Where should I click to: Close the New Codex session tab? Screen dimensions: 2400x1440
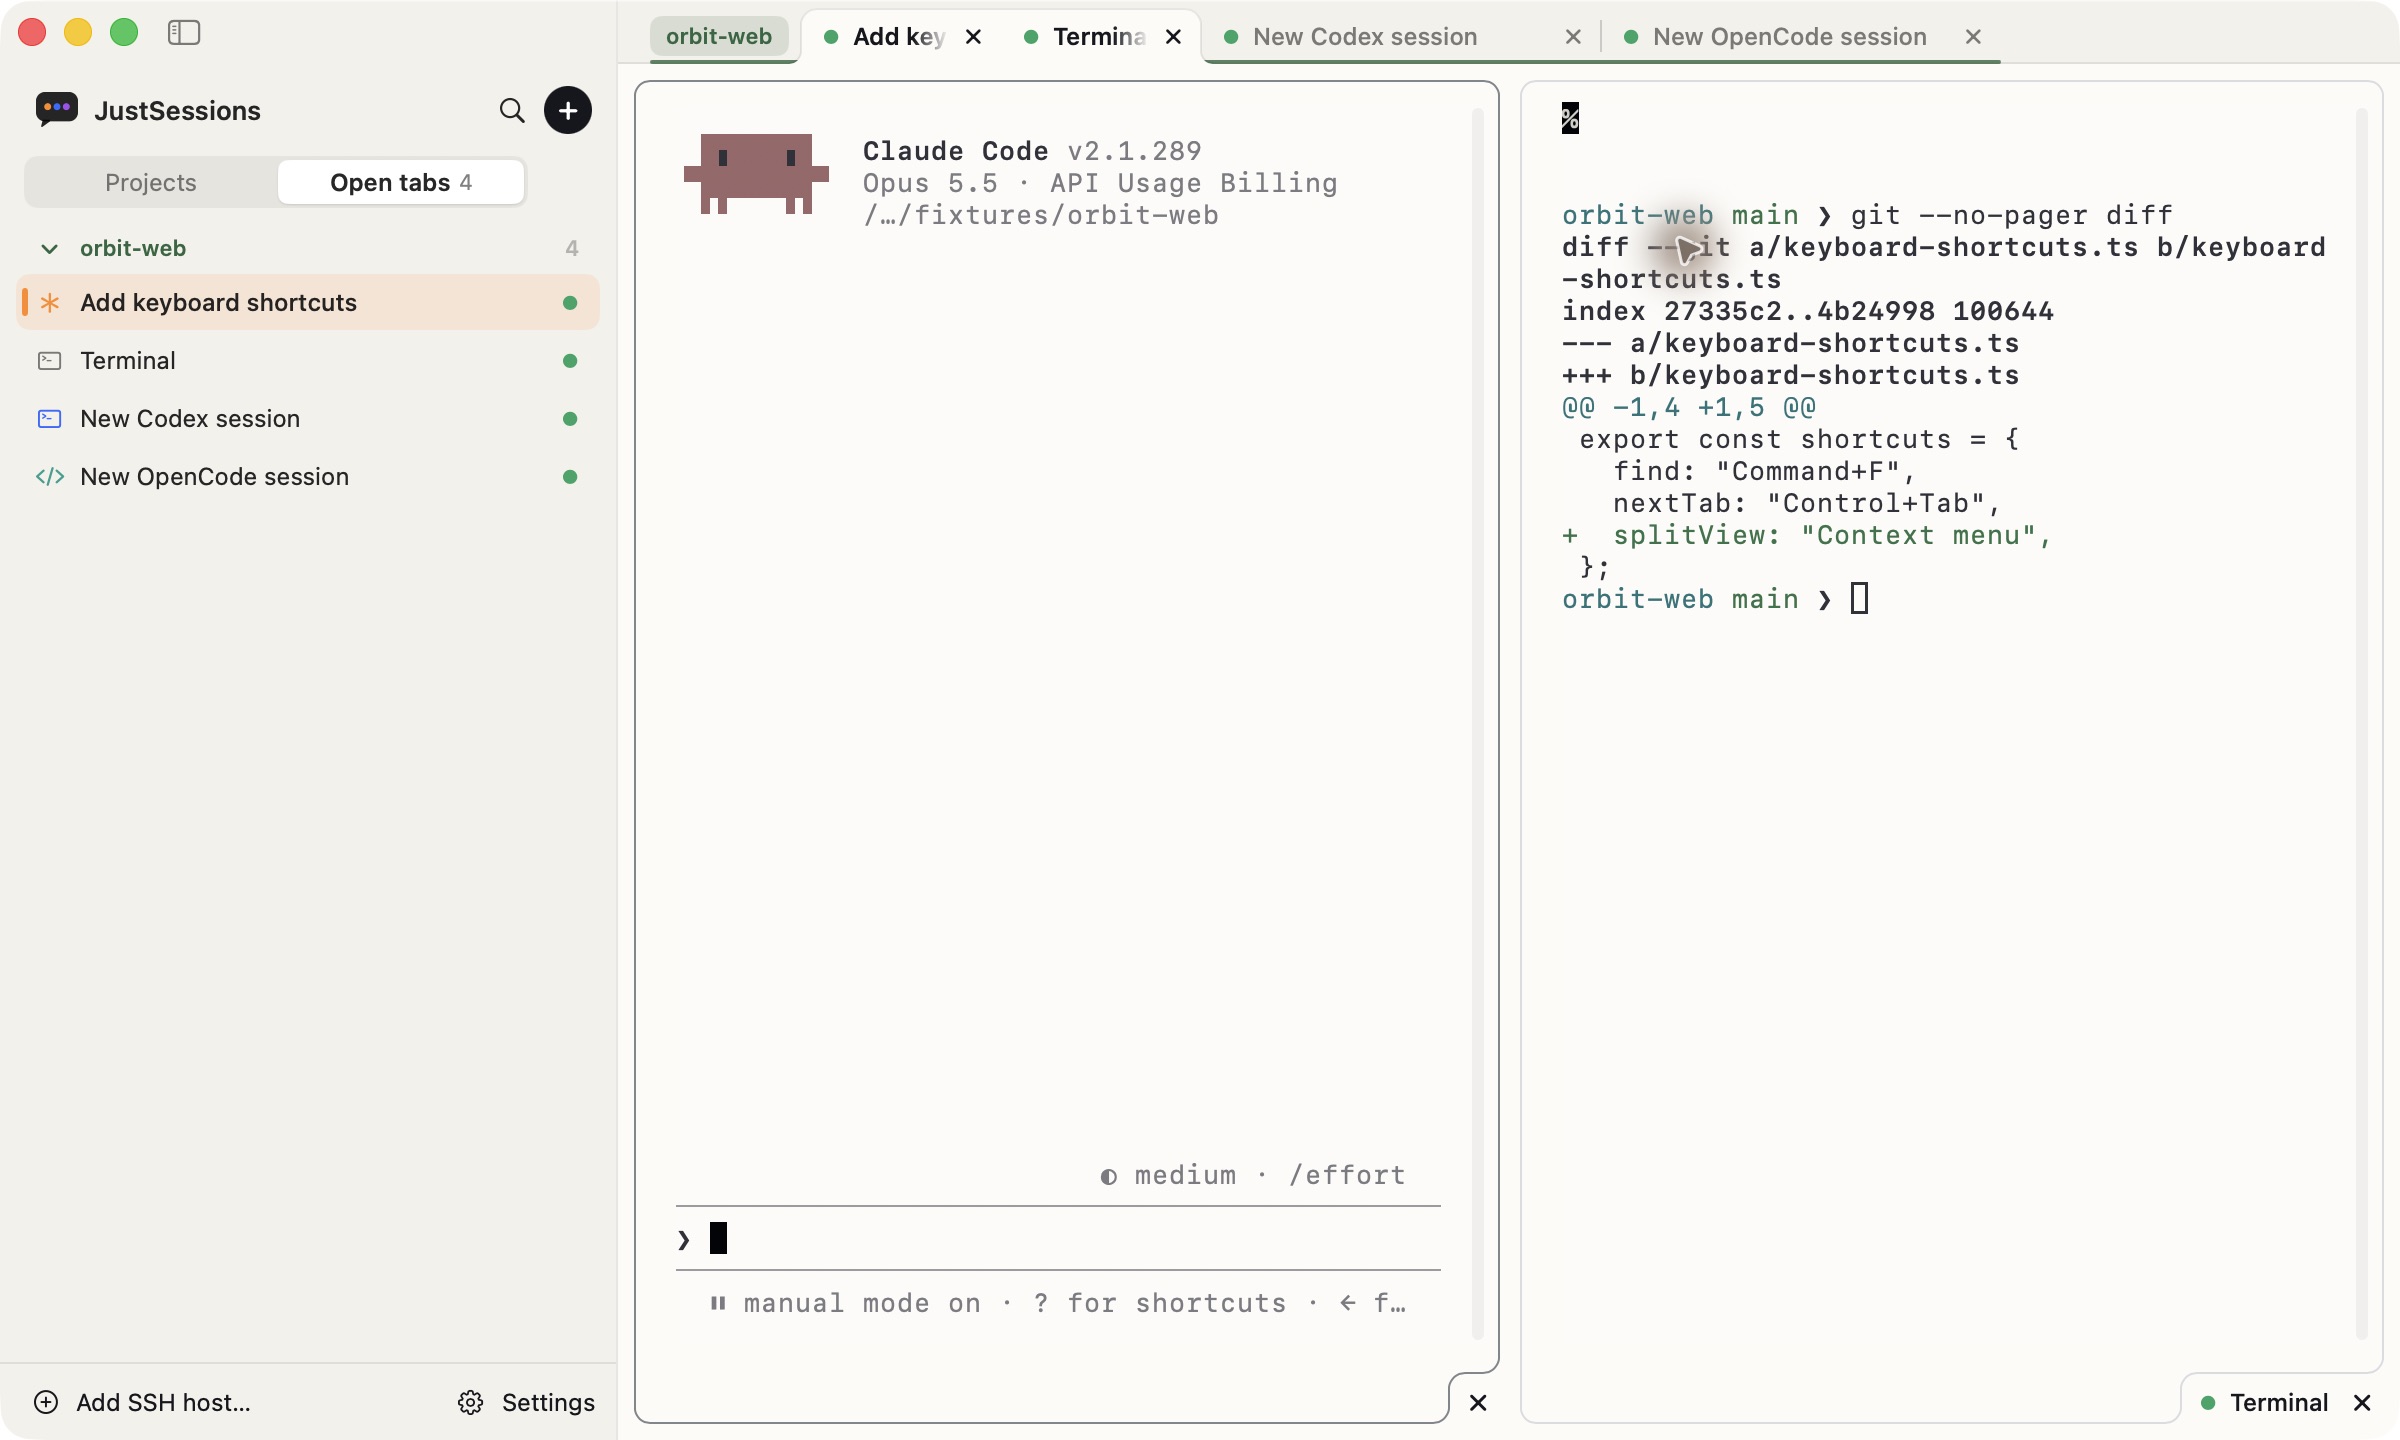[1573, 37]
